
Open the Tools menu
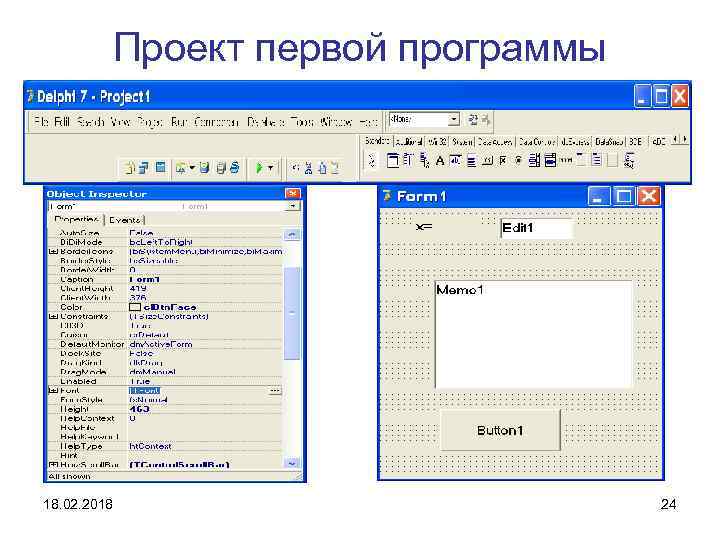302,122
